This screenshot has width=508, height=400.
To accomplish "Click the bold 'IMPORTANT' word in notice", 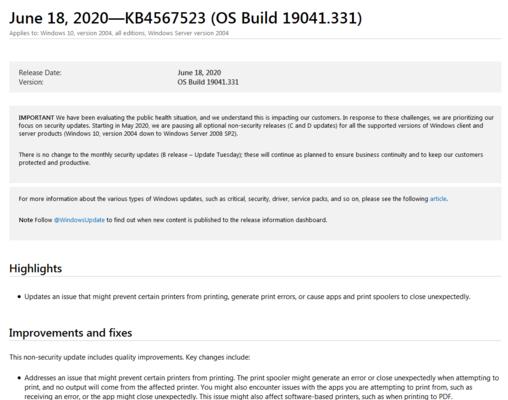I will coord(36,118).
